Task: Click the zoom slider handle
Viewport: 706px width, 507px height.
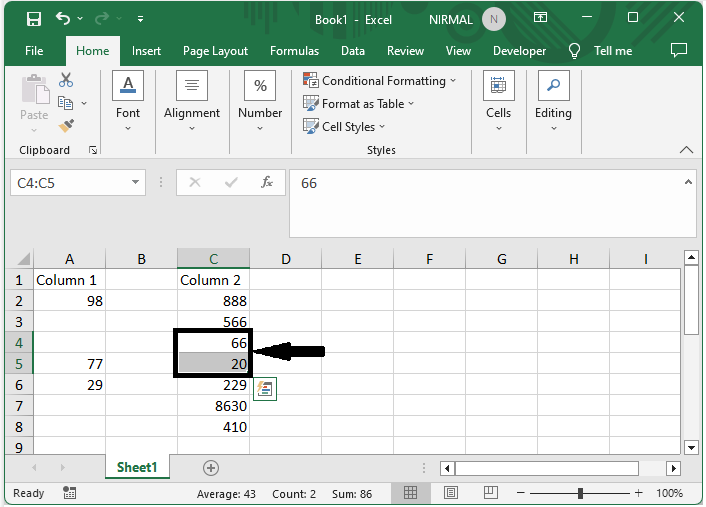Action: coord(580,493)
